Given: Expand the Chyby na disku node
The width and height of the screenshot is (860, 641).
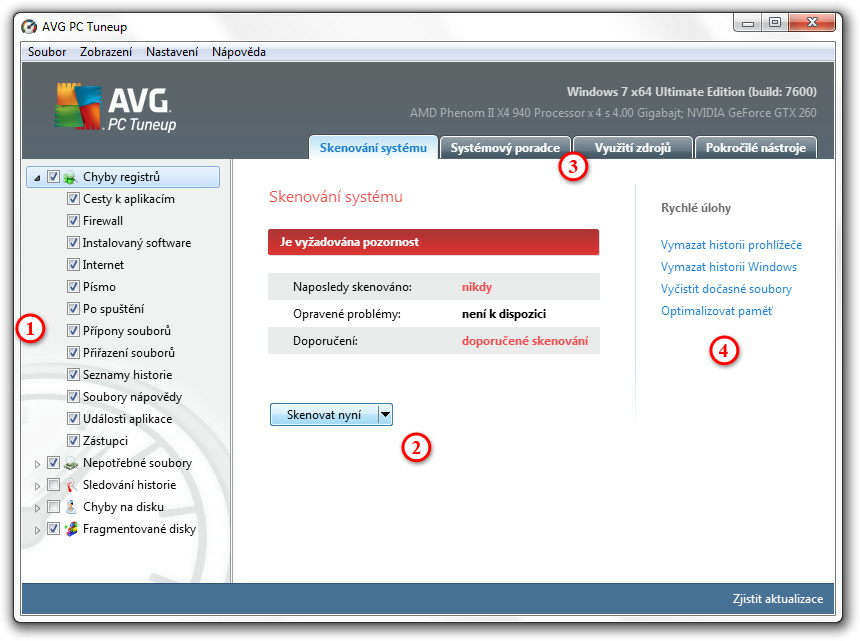Looking at the screenshot, I should point(37,508).
